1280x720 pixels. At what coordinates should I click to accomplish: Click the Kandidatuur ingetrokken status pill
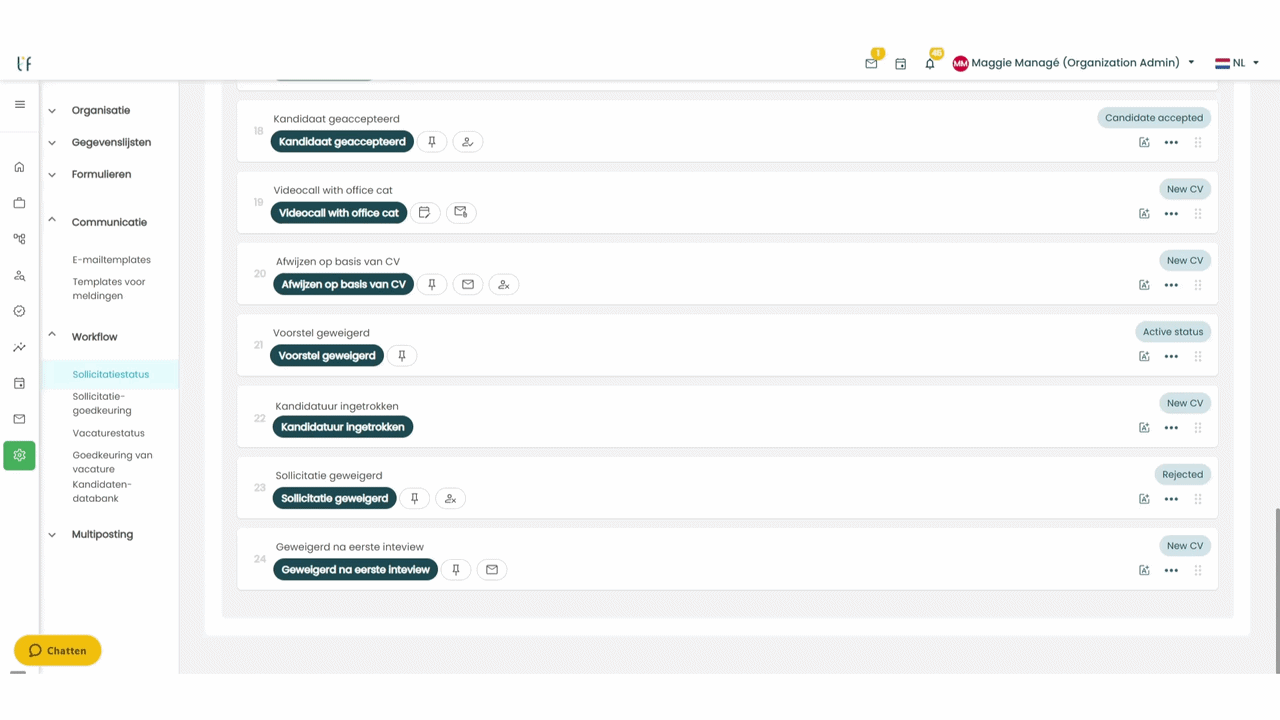point(343,427)
